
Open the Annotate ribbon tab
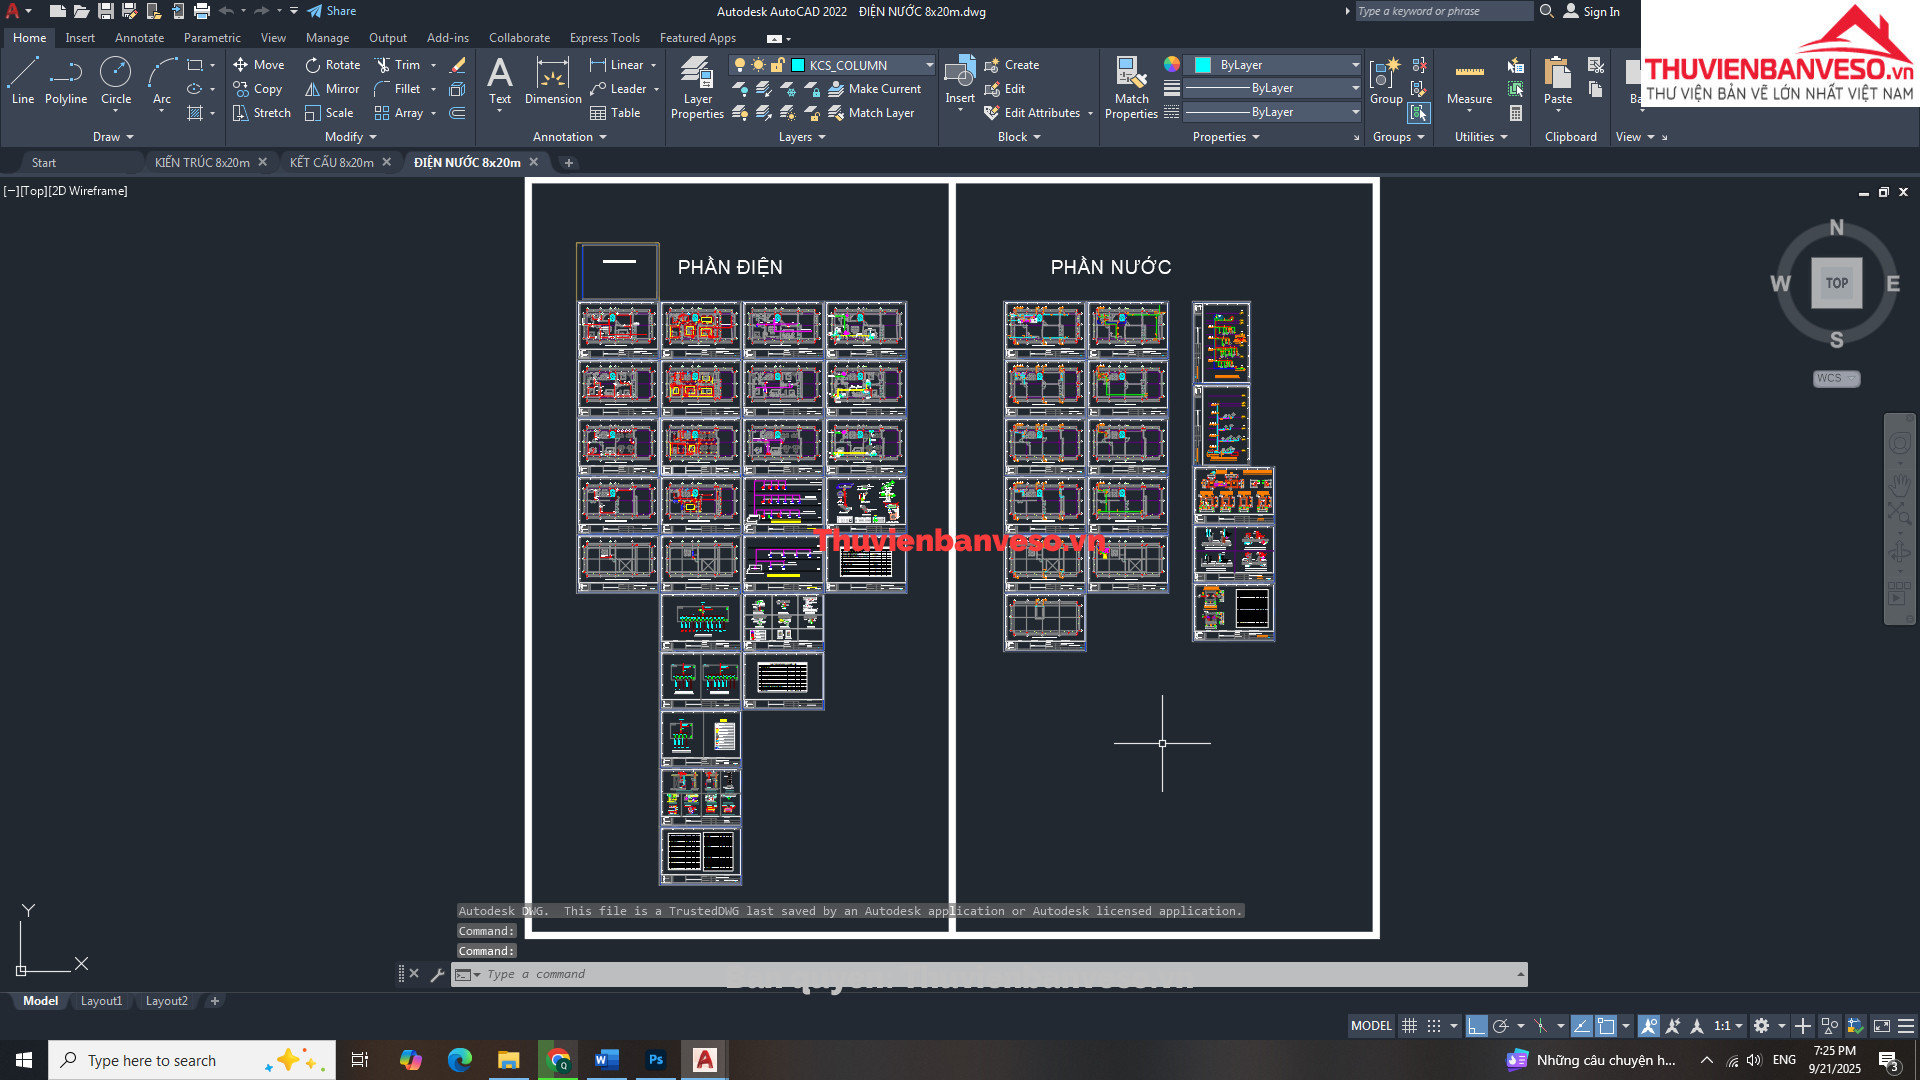coord(139,38)
